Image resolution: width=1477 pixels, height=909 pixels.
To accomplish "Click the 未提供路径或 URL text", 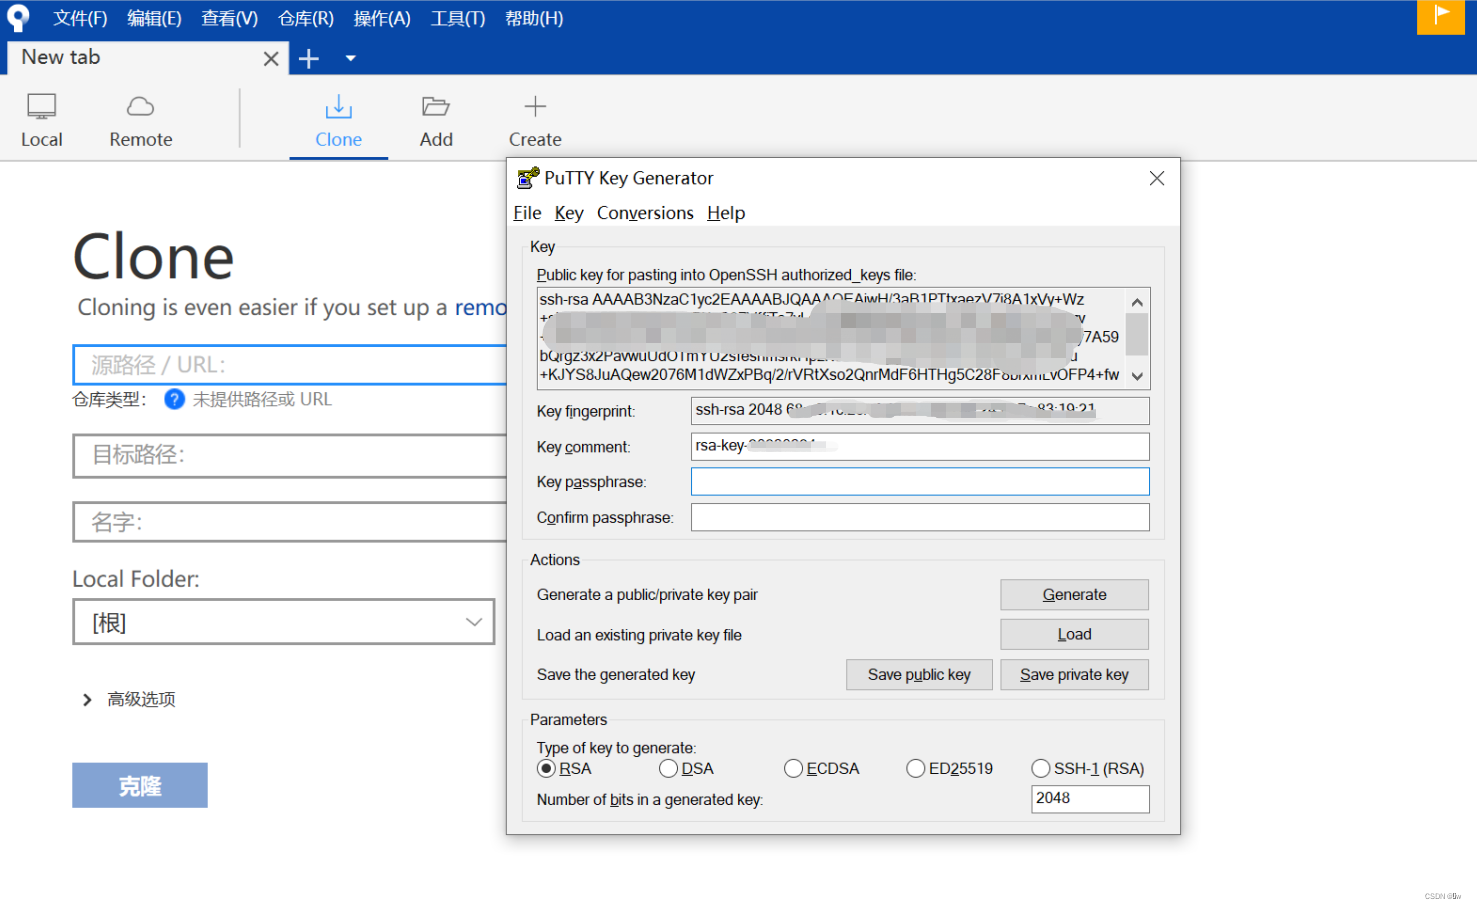I will pyautogui.click(x=262, y=399).
